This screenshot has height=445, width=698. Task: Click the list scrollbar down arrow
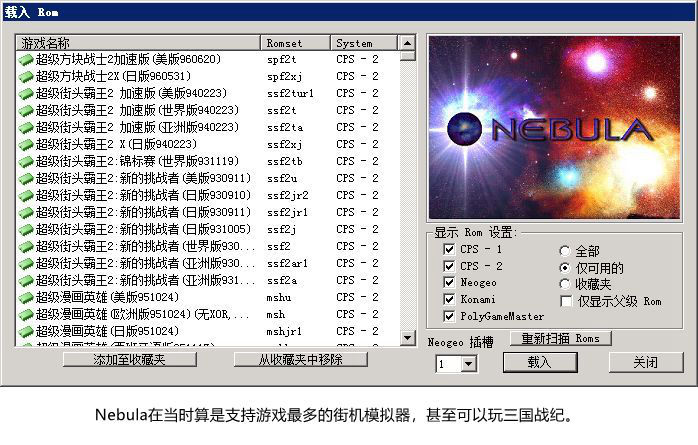[407, 338]
